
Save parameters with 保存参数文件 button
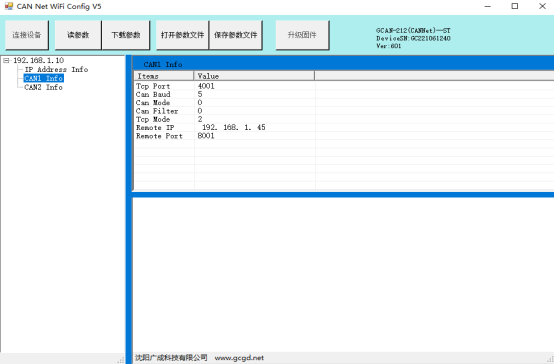coord(236,35)
